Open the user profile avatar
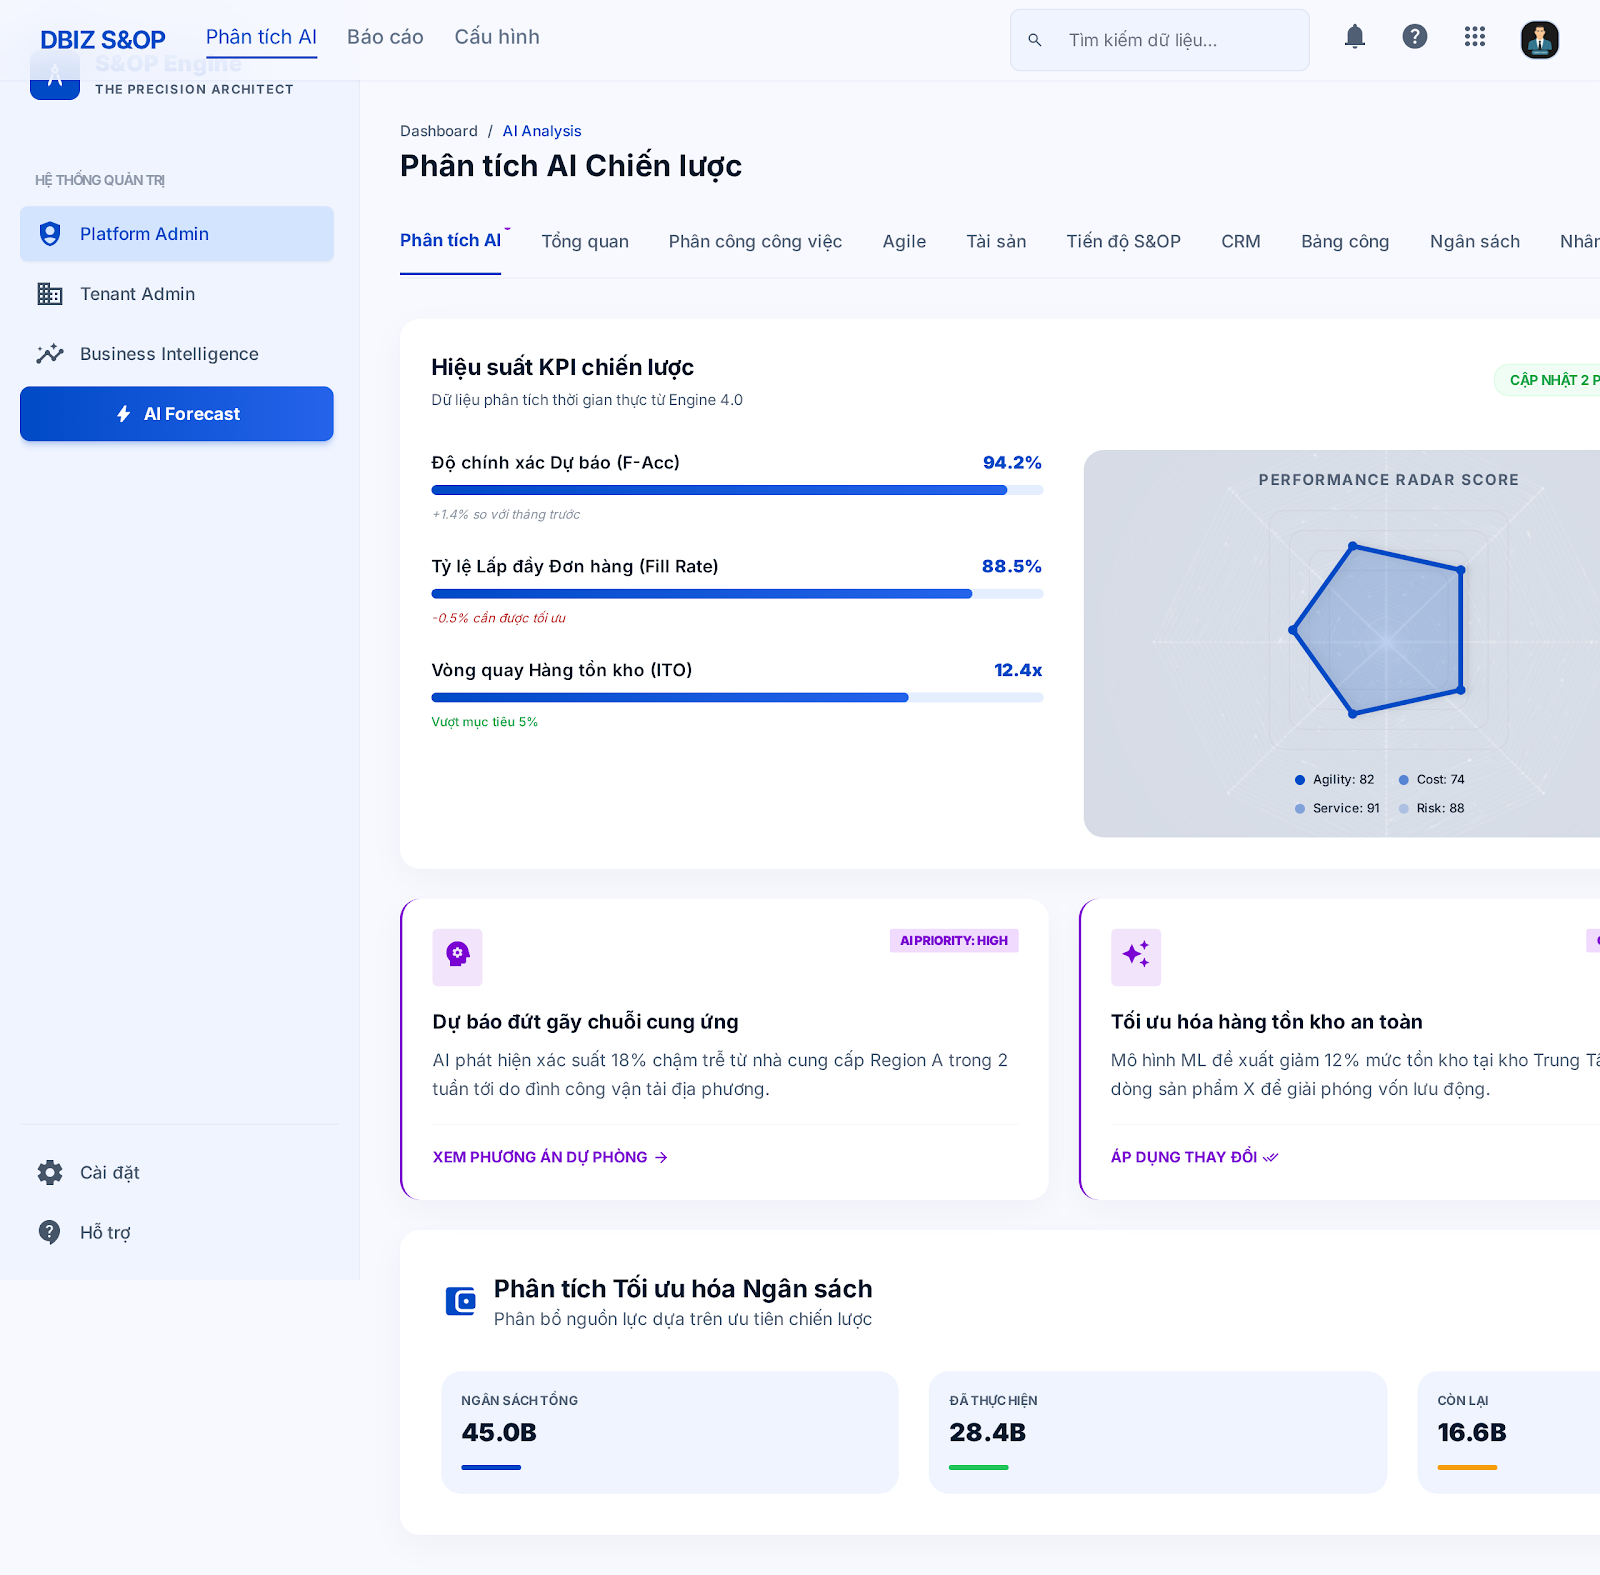Image resolution: width=1600 pixels, height=1575 pixels. click(x=1540, y=40)
